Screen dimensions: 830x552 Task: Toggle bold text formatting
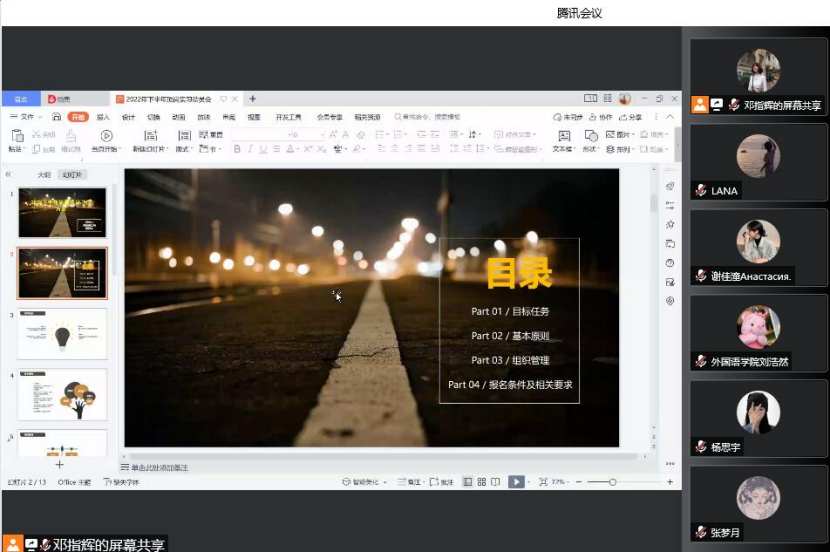click(237, 149)
